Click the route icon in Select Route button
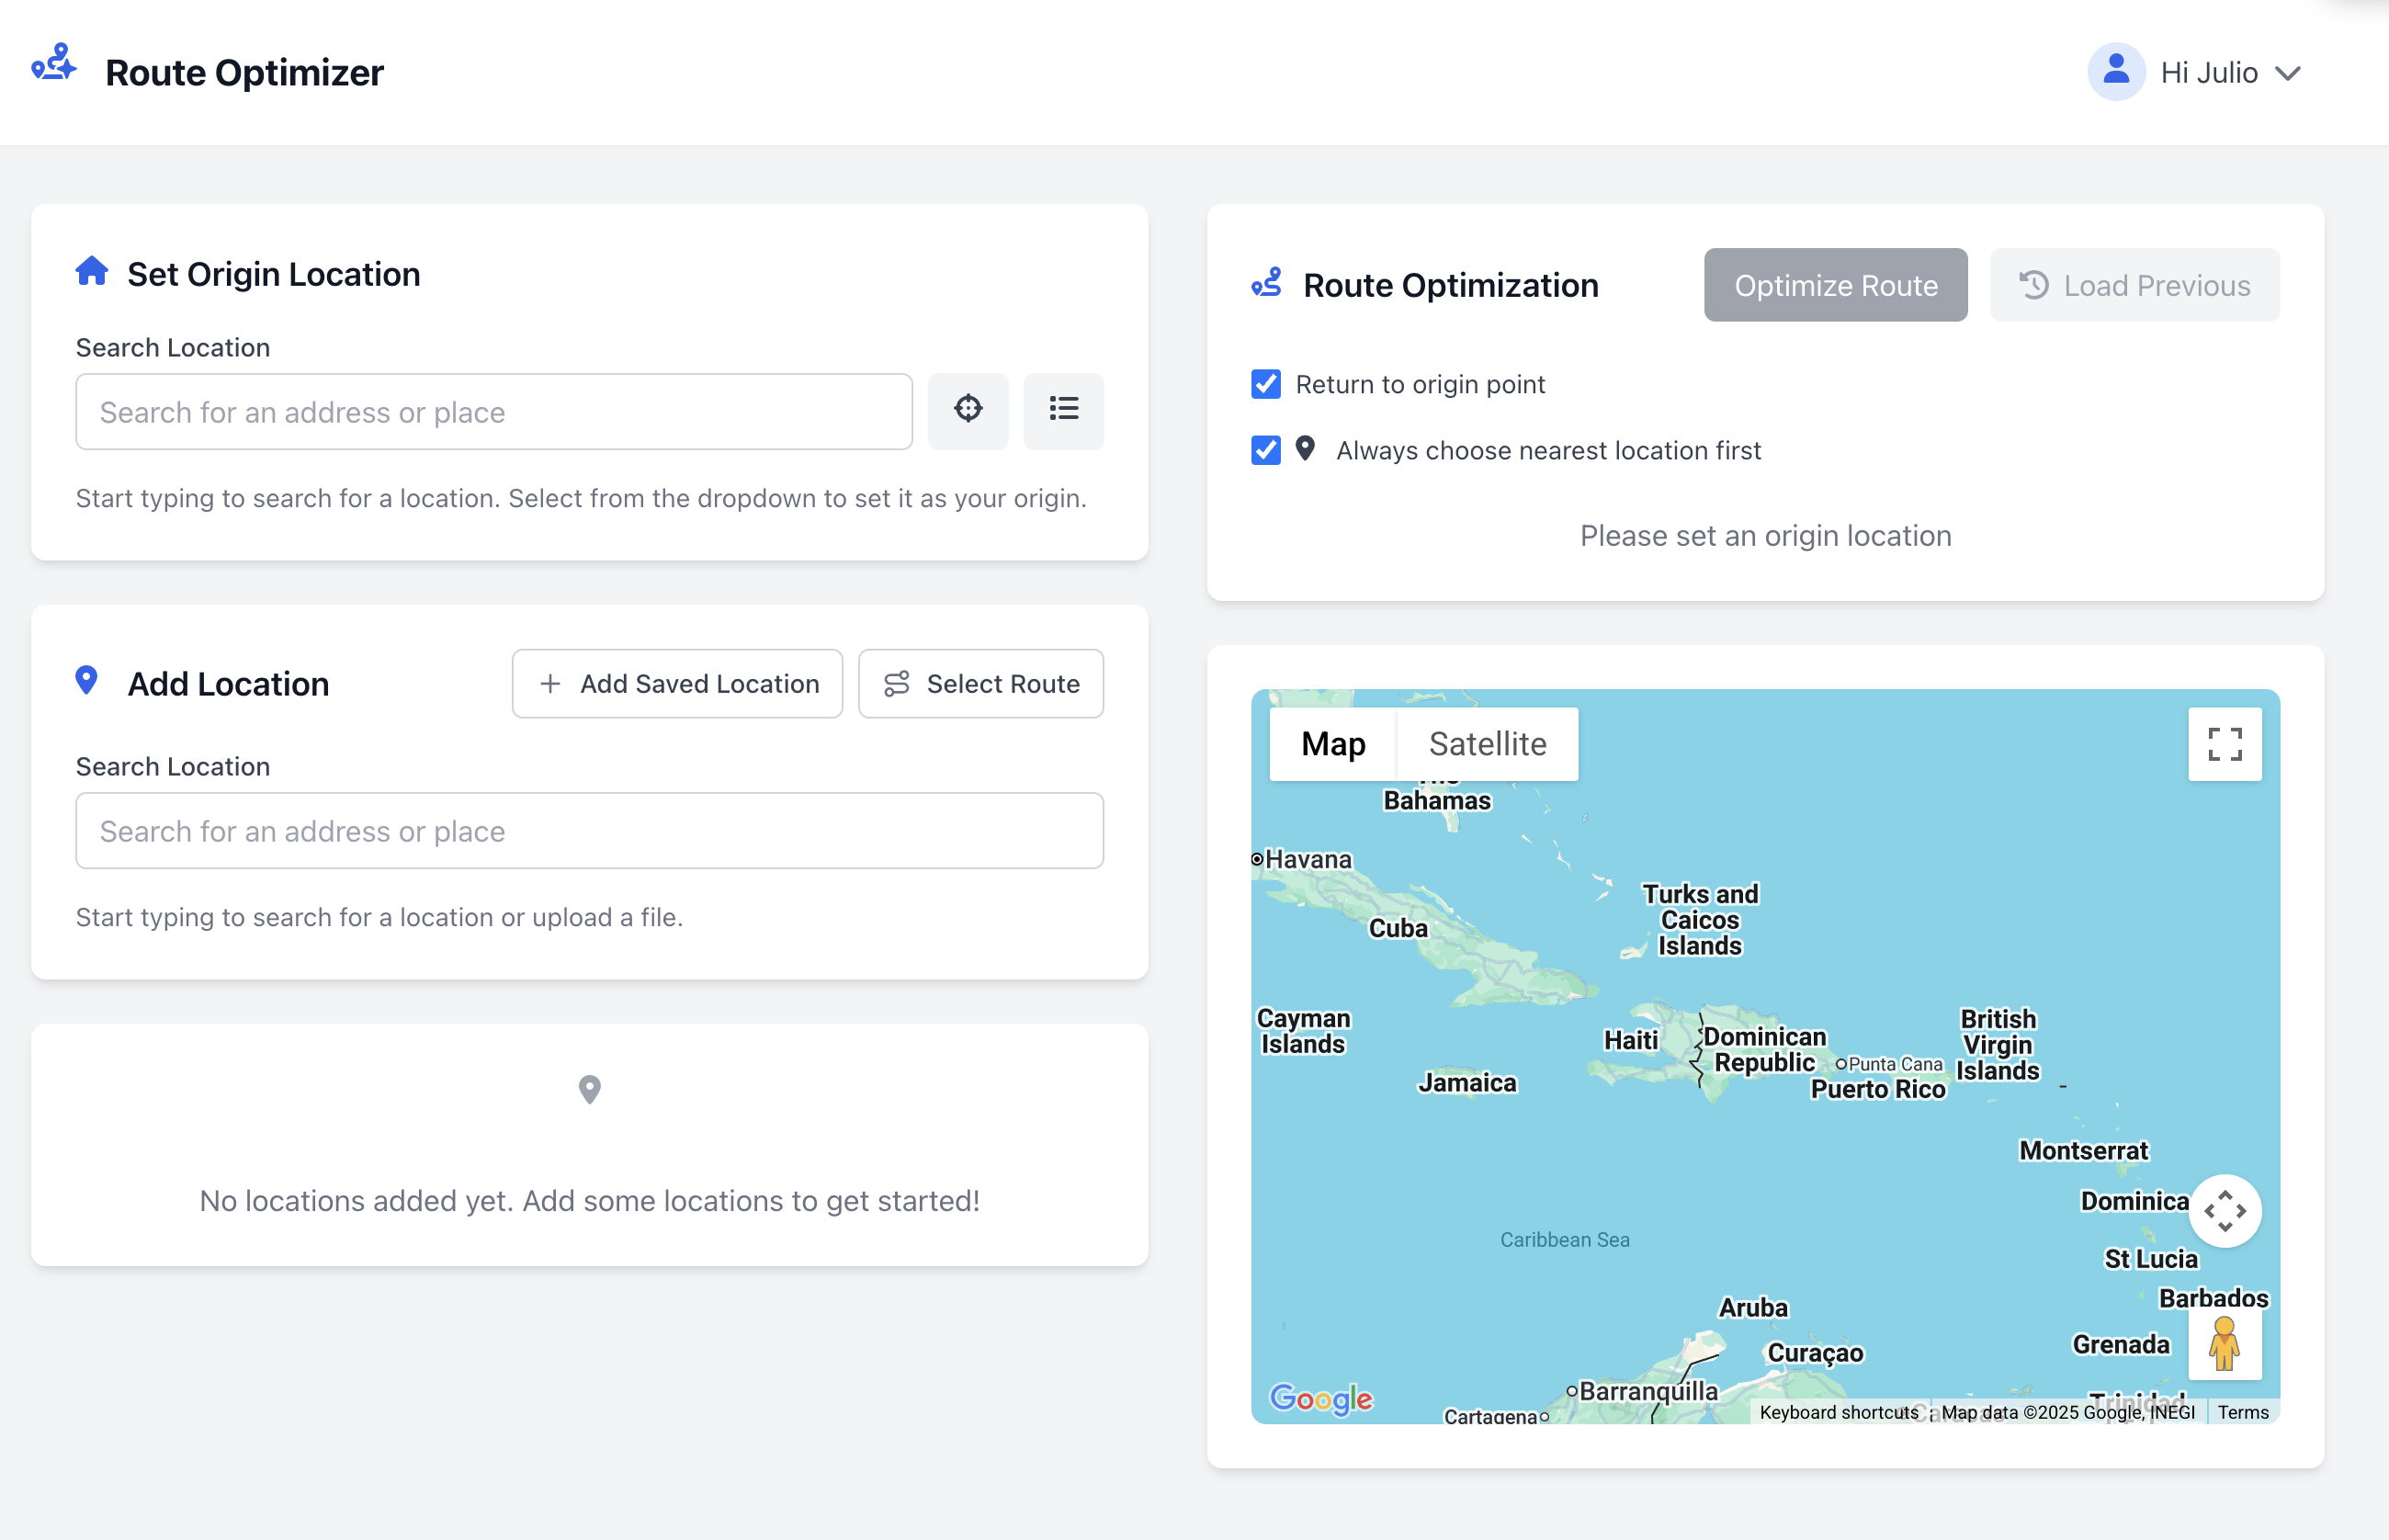Viewport: 2389px width, 1540px height. click(x=896, y=684)
